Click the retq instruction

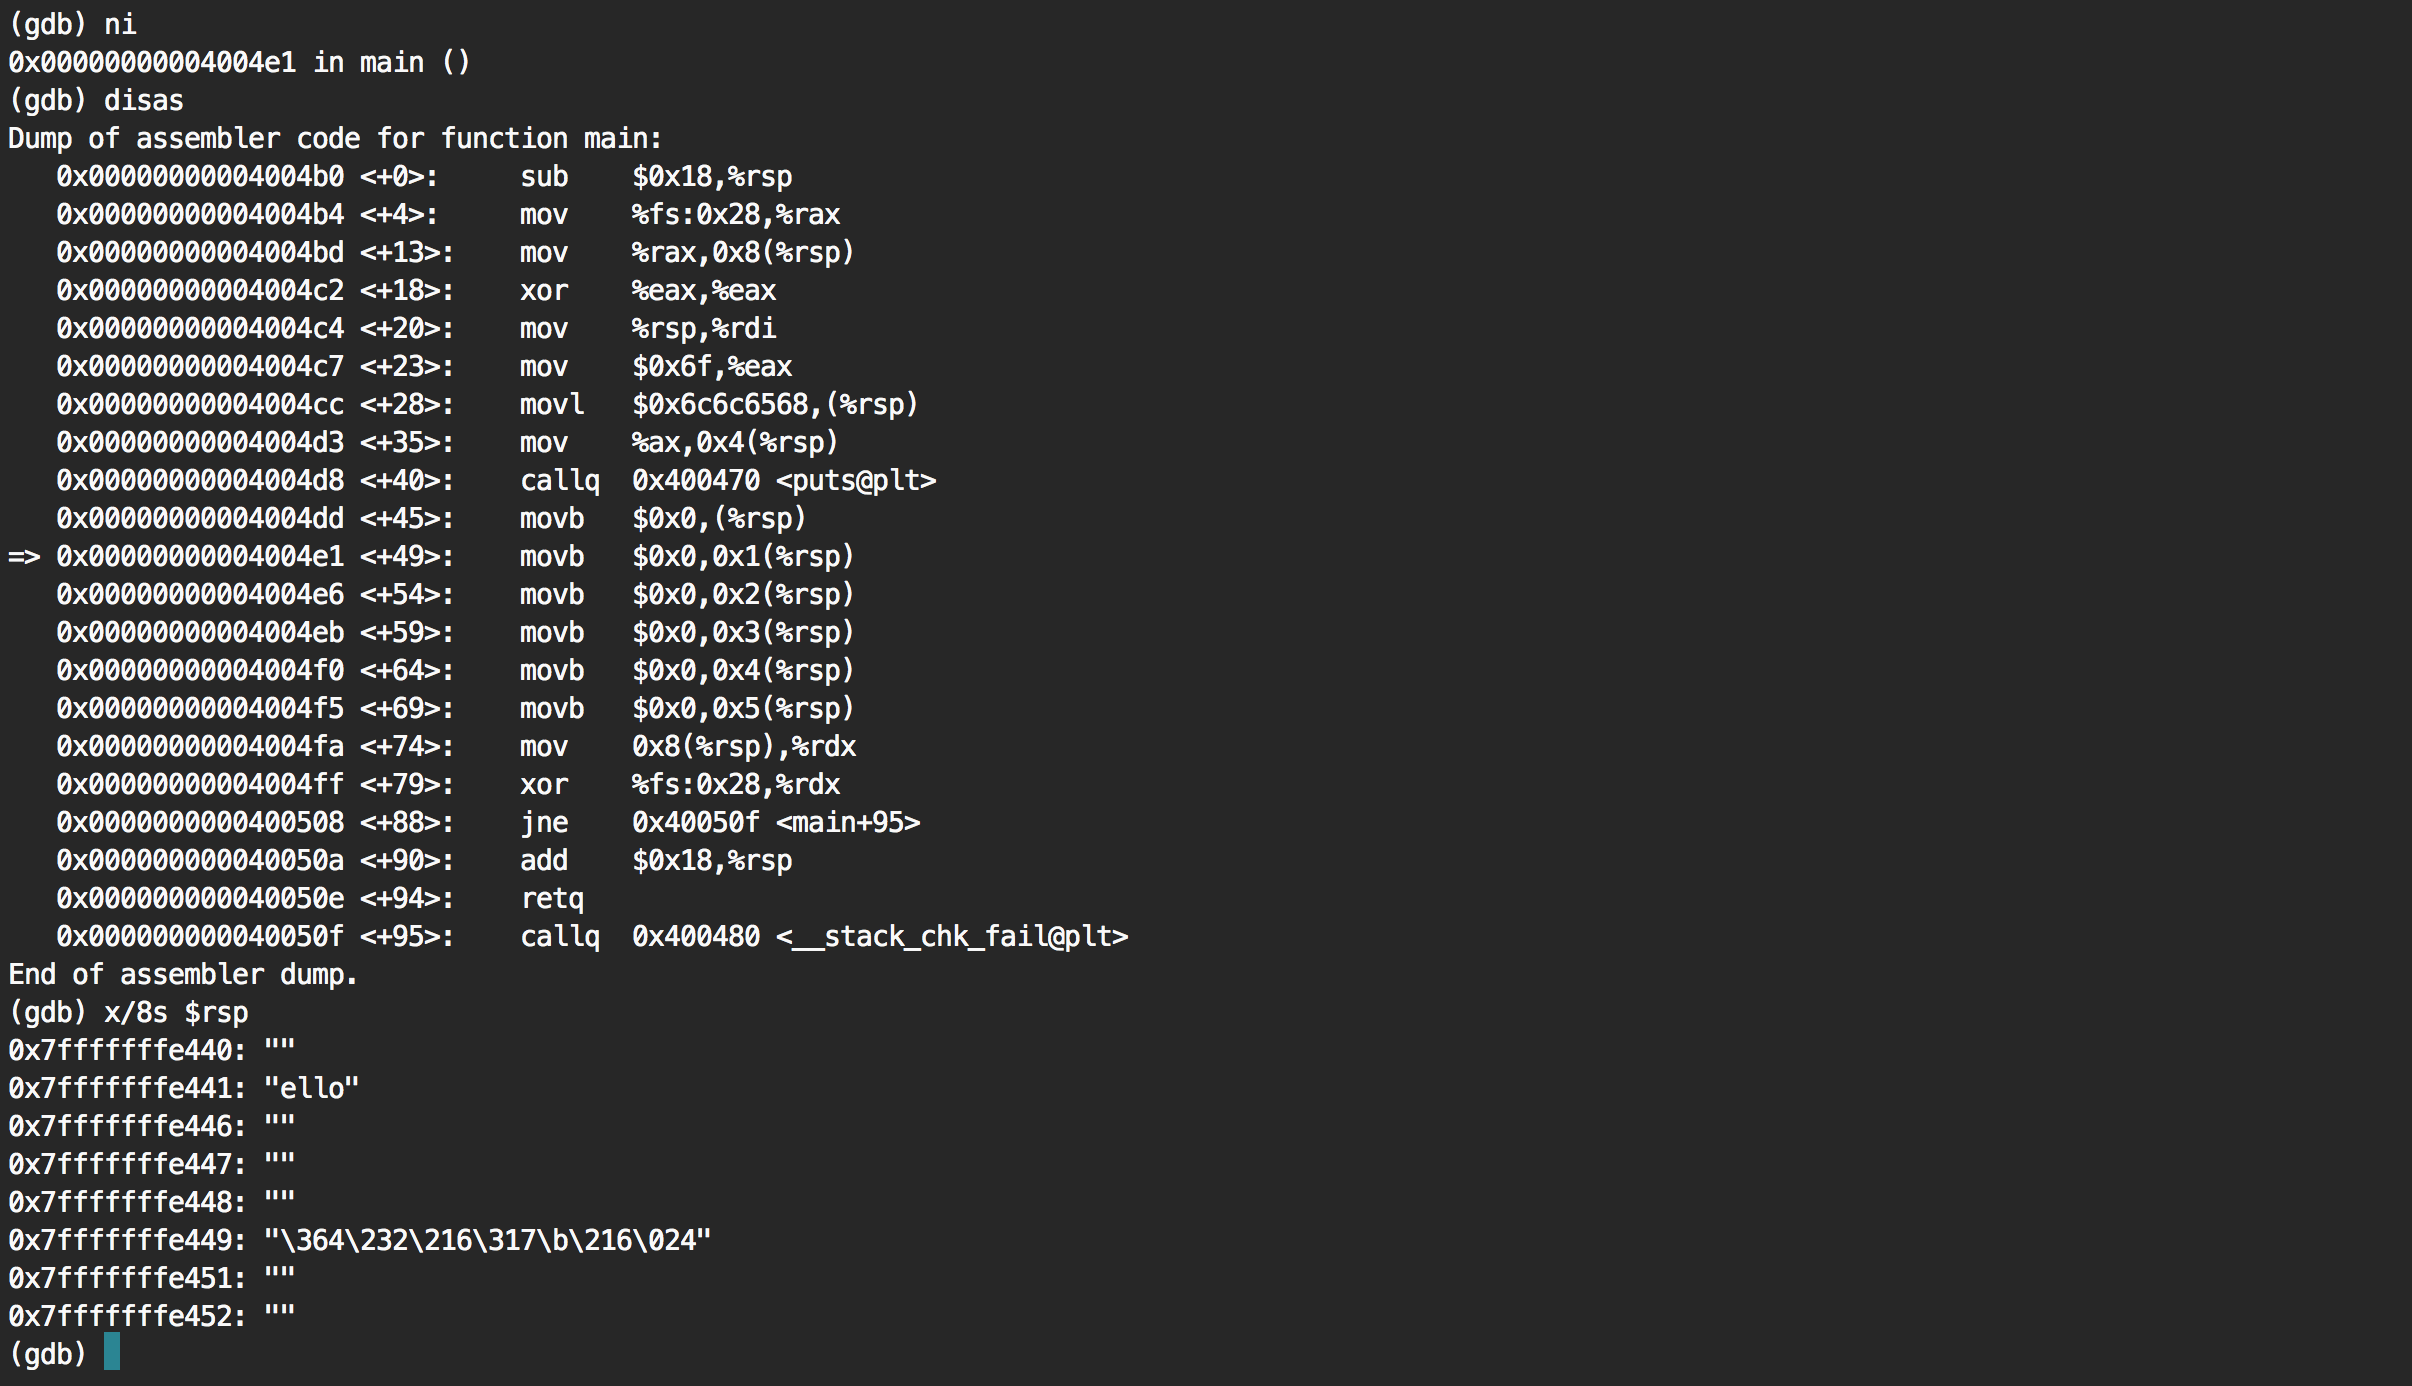coord(552,899)
